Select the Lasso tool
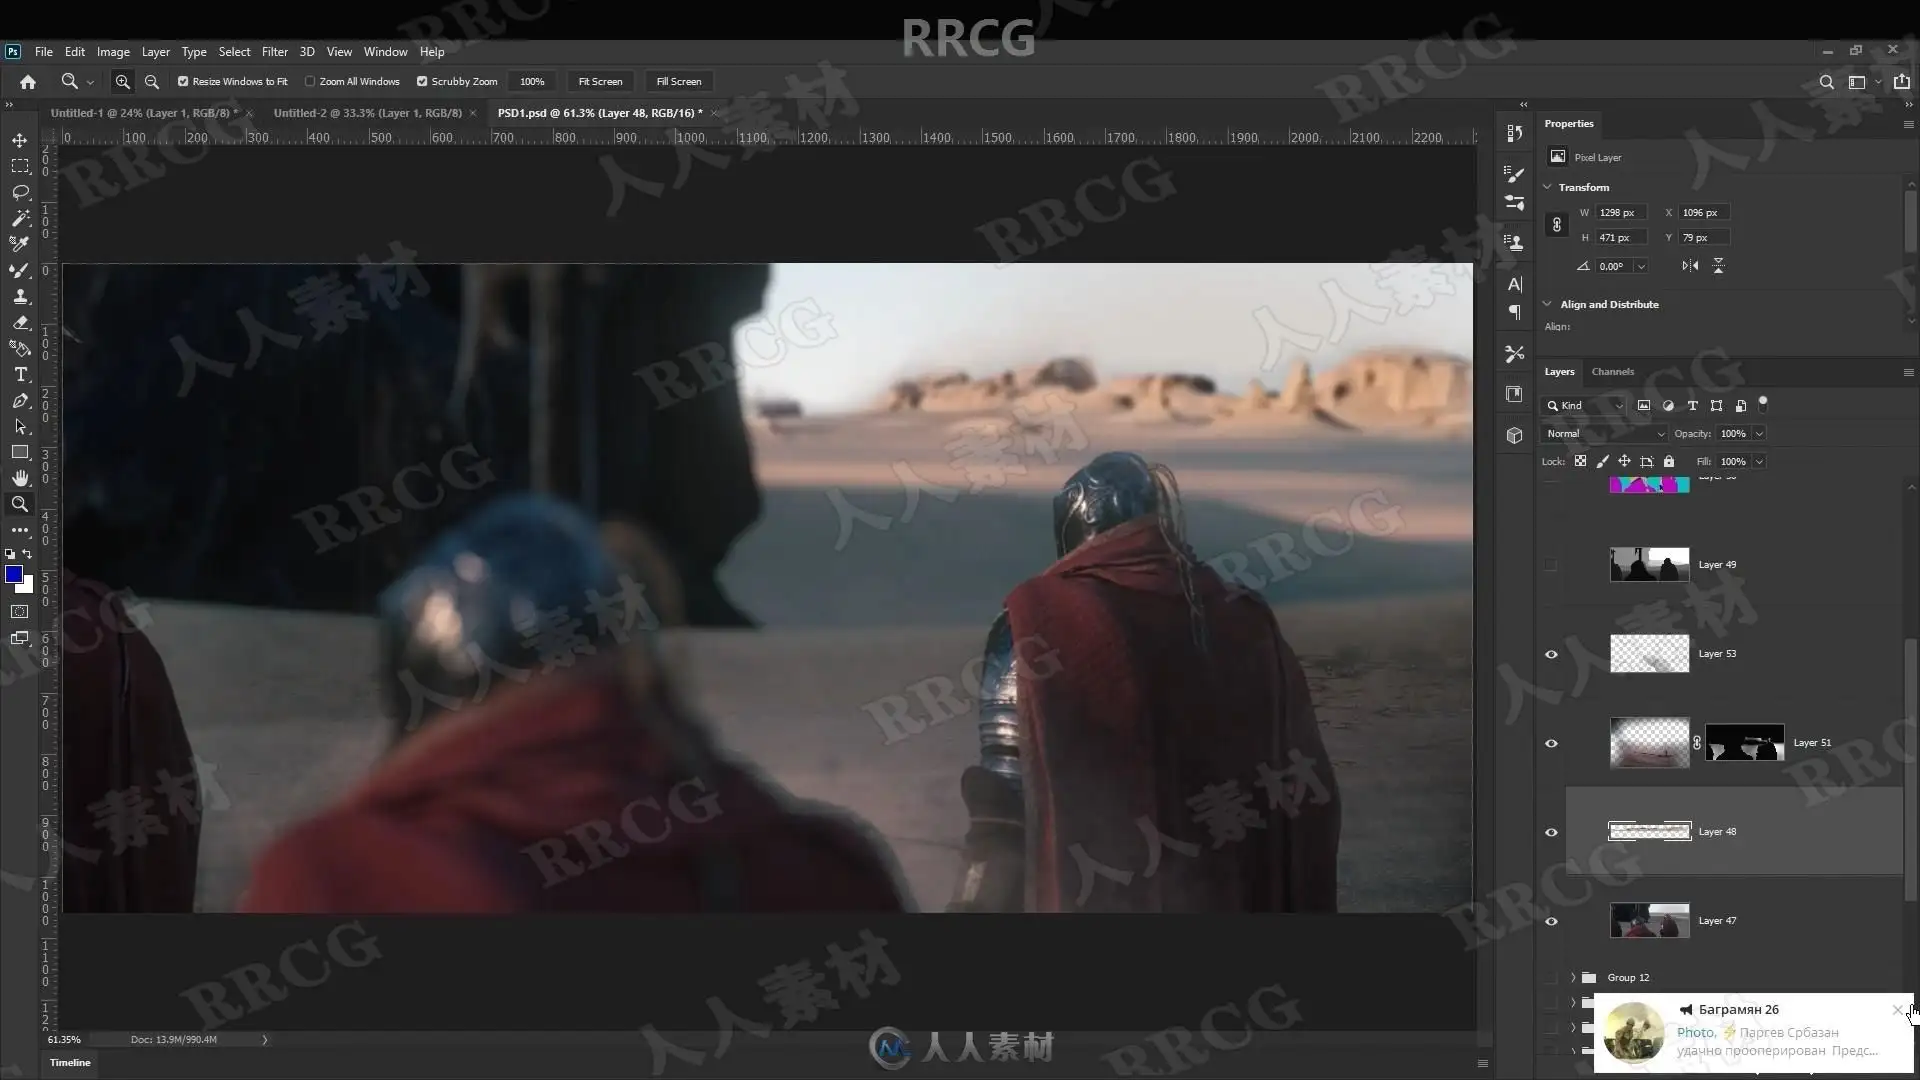The height and width of the screenshot is (1080, 1920). pyautogui.click(x=20, y=192)
